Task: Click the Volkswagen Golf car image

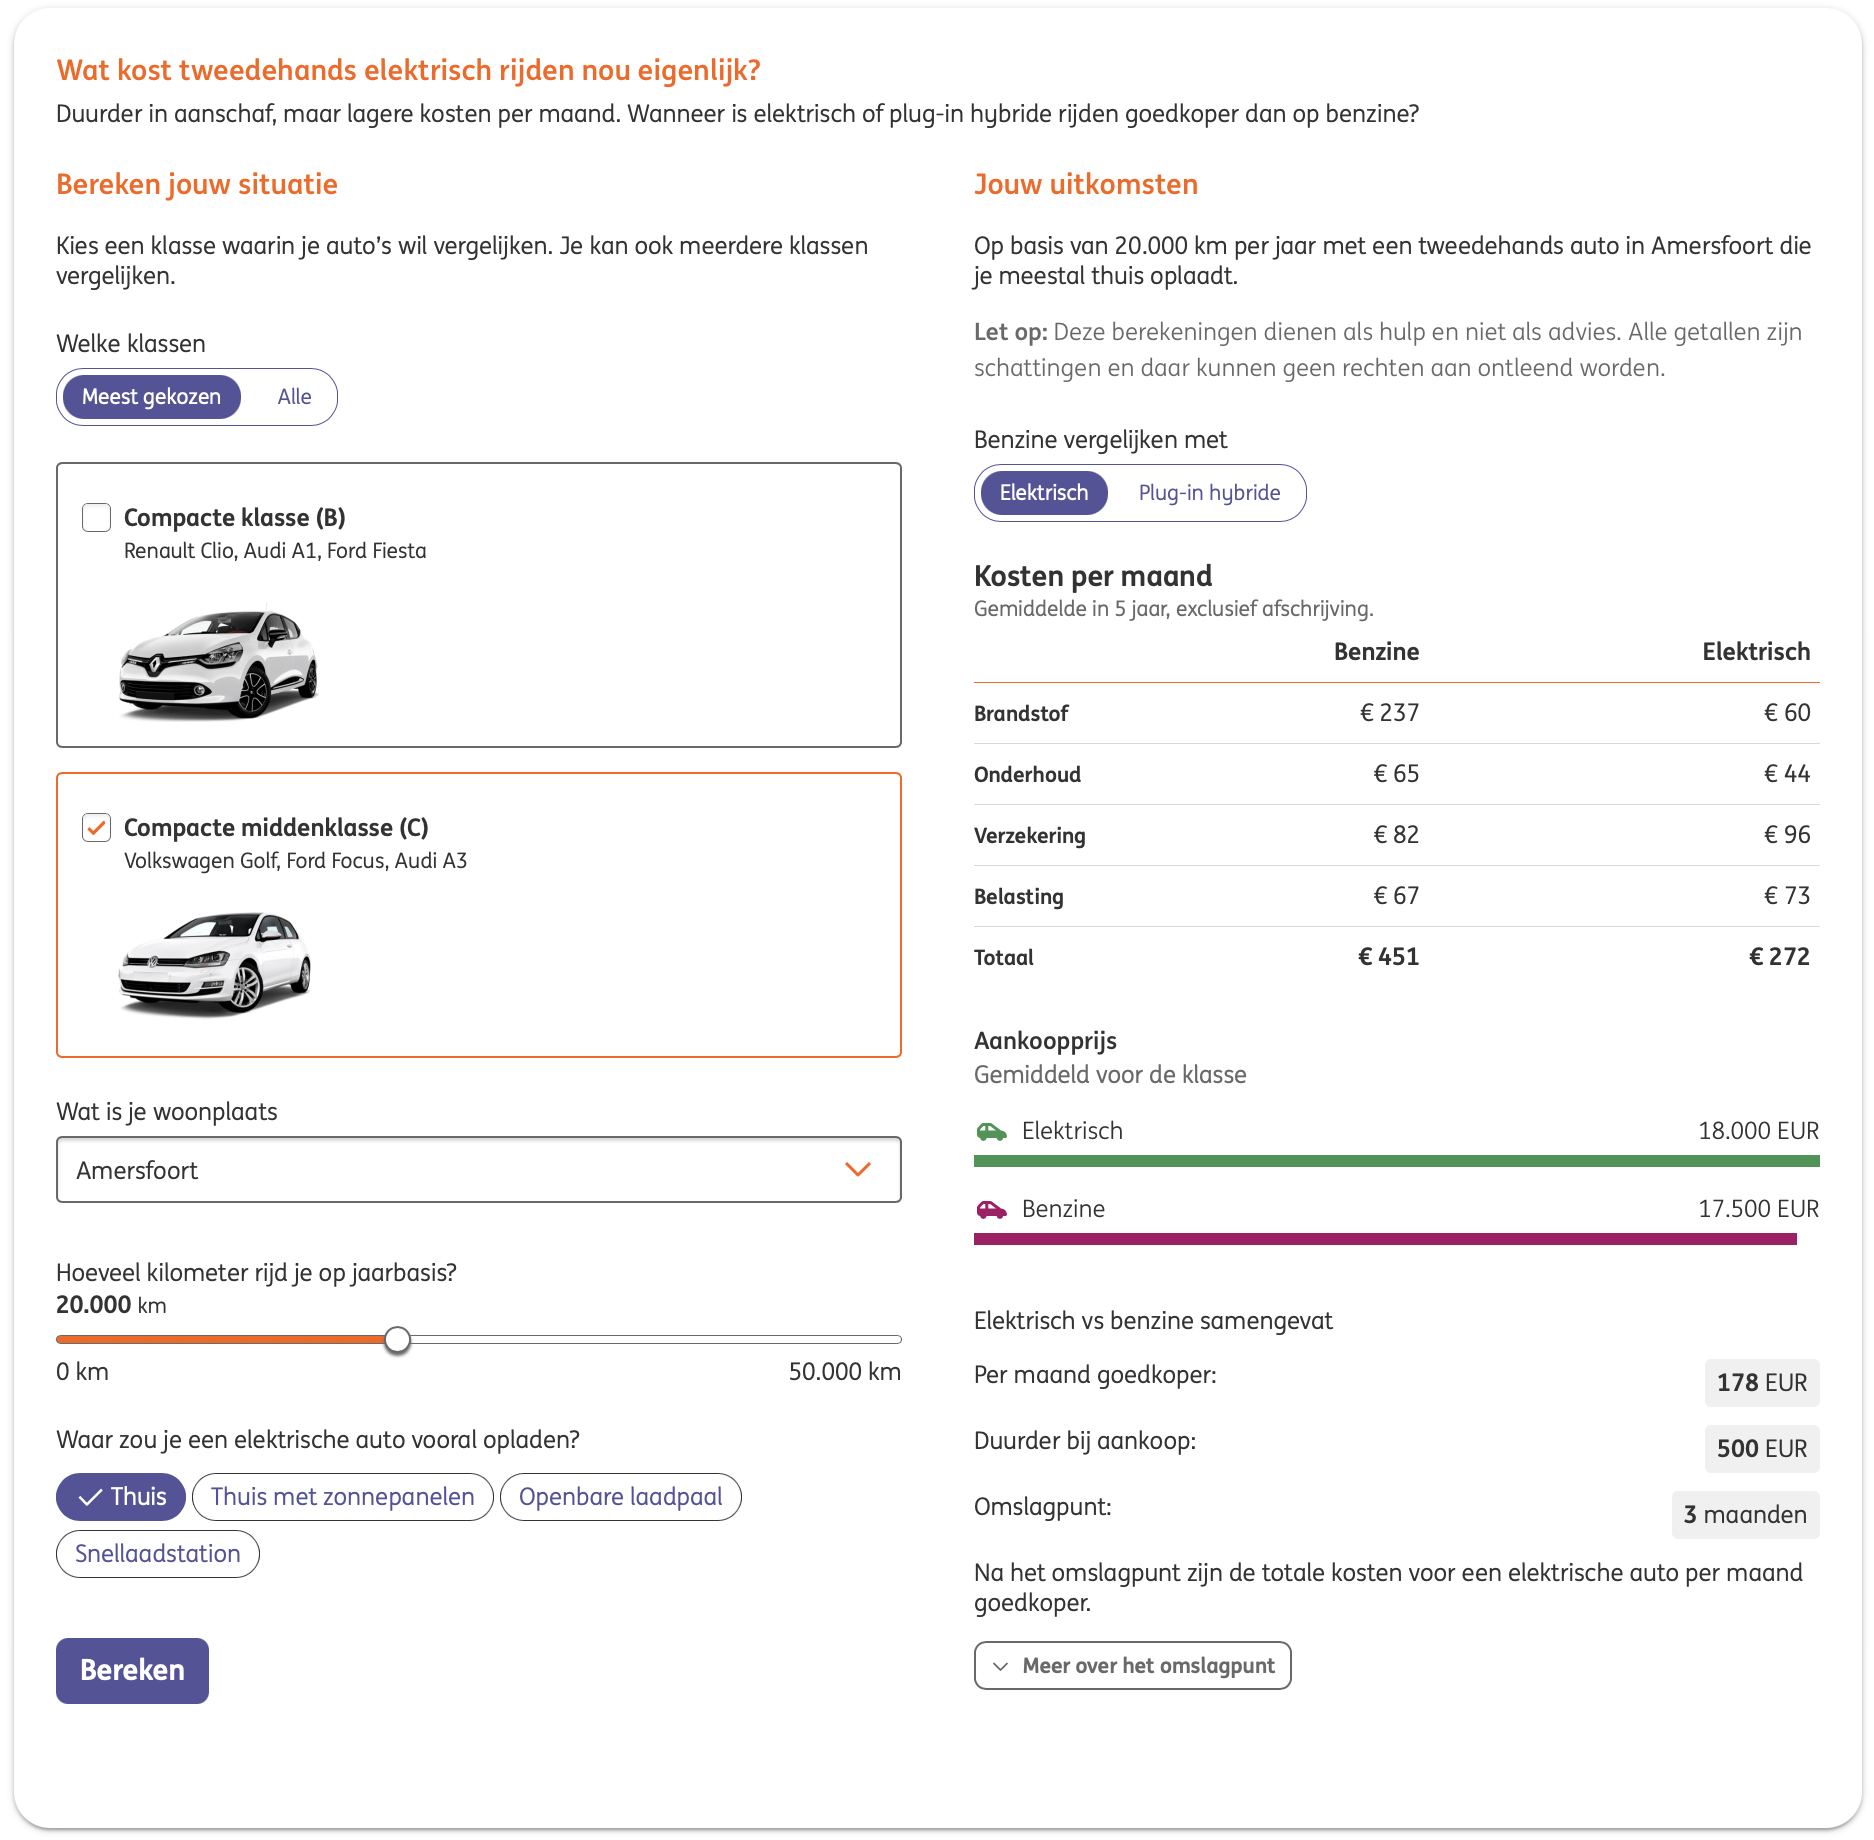Action: click(215, 963)
